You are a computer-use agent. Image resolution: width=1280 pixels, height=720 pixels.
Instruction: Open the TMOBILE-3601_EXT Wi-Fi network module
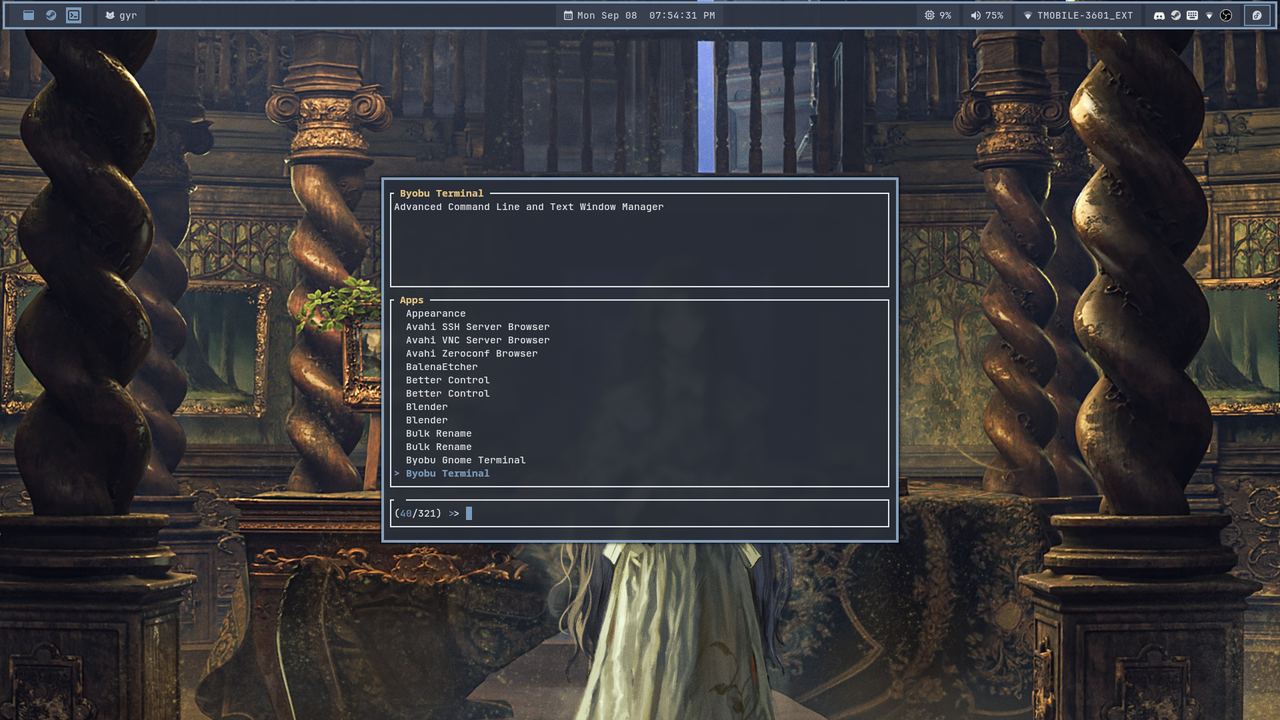coord(1078,16)
